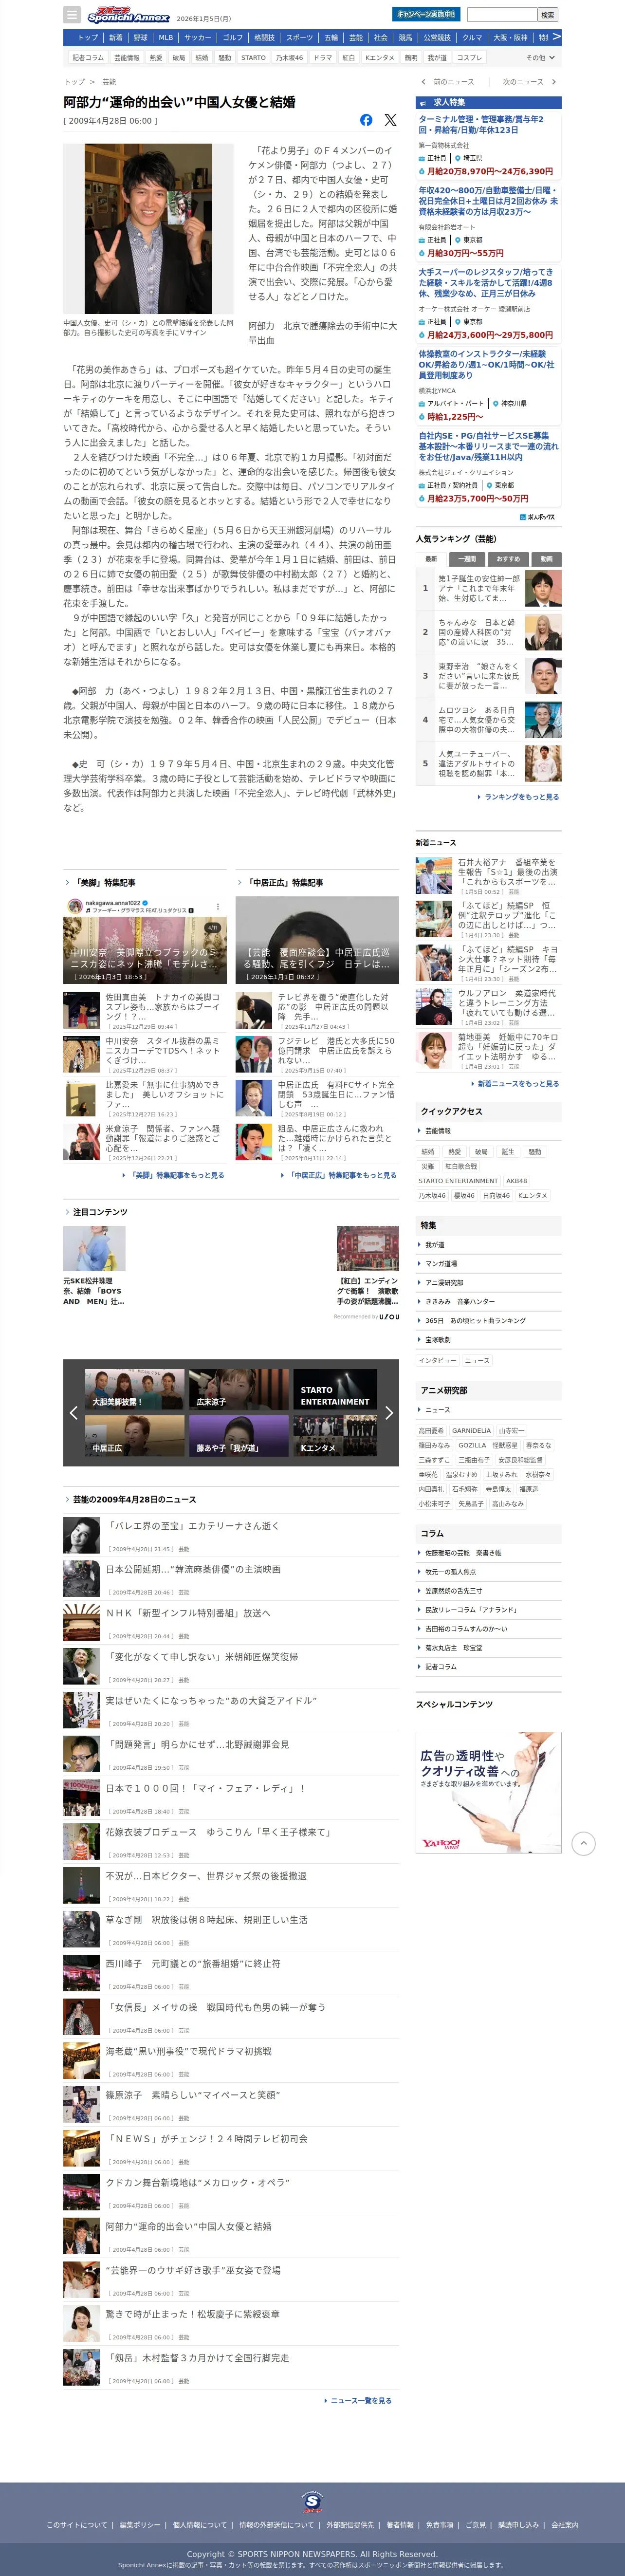
Task: Select 動画 ranking tab
Action: pyautogui.click(x=546, y=559)
